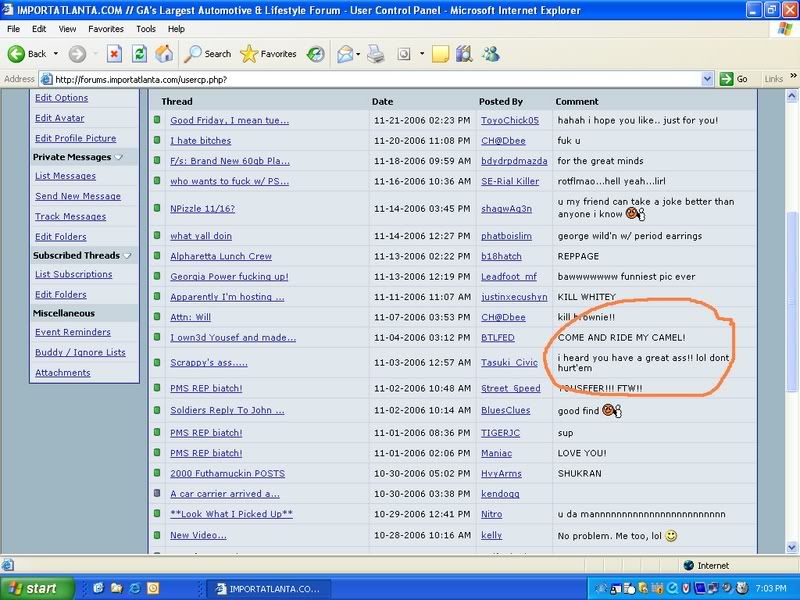
Task: Collapse the Subscribed Threads section
Action: coord(127,255)
